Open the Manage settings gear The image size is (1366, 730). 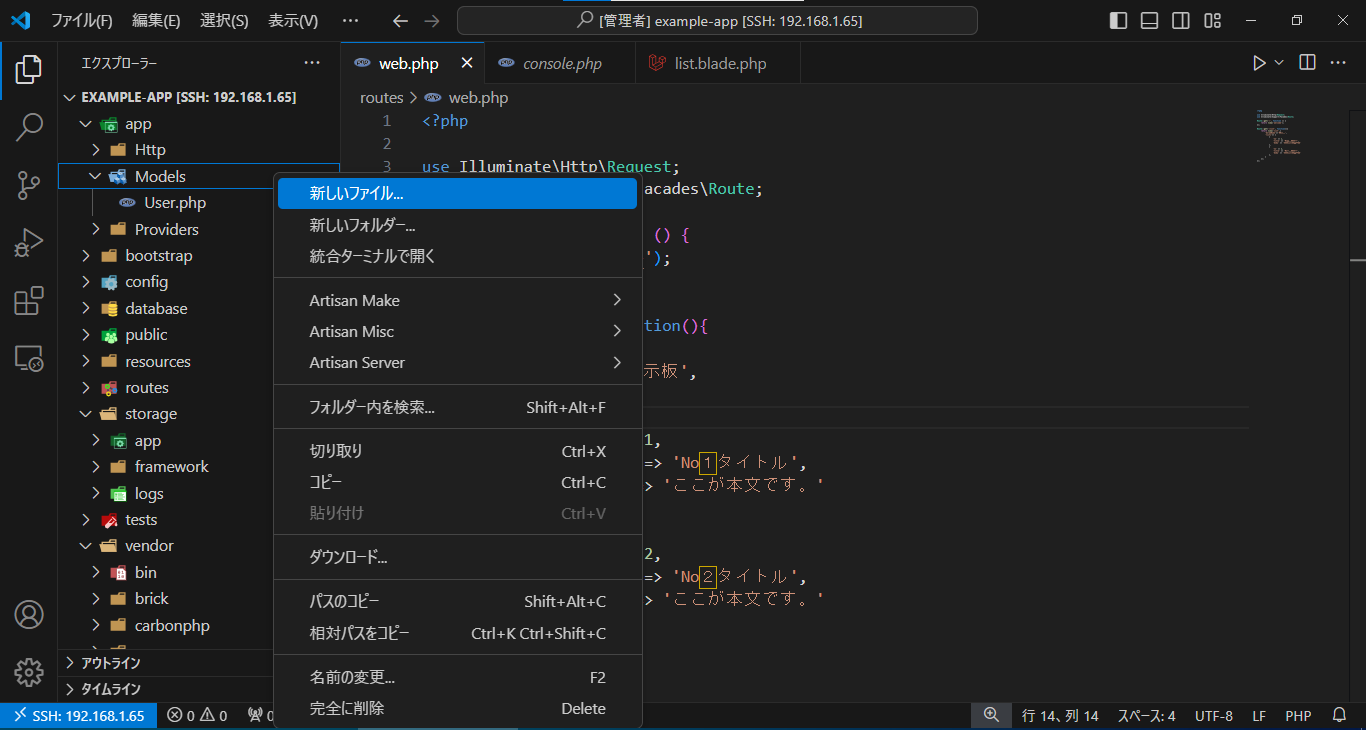coord(29,672)
